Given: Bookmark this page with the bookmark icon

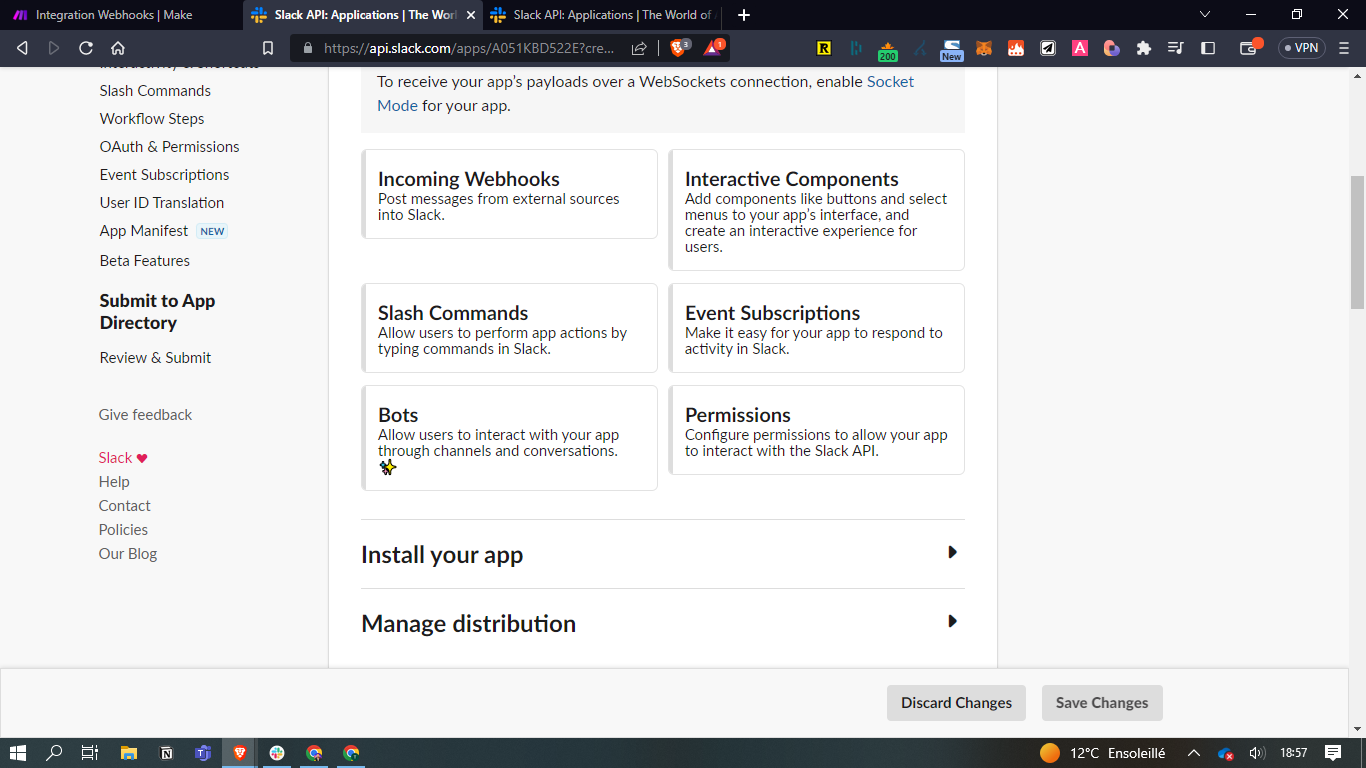Looking at the screenshot, I should pos(267,48).
